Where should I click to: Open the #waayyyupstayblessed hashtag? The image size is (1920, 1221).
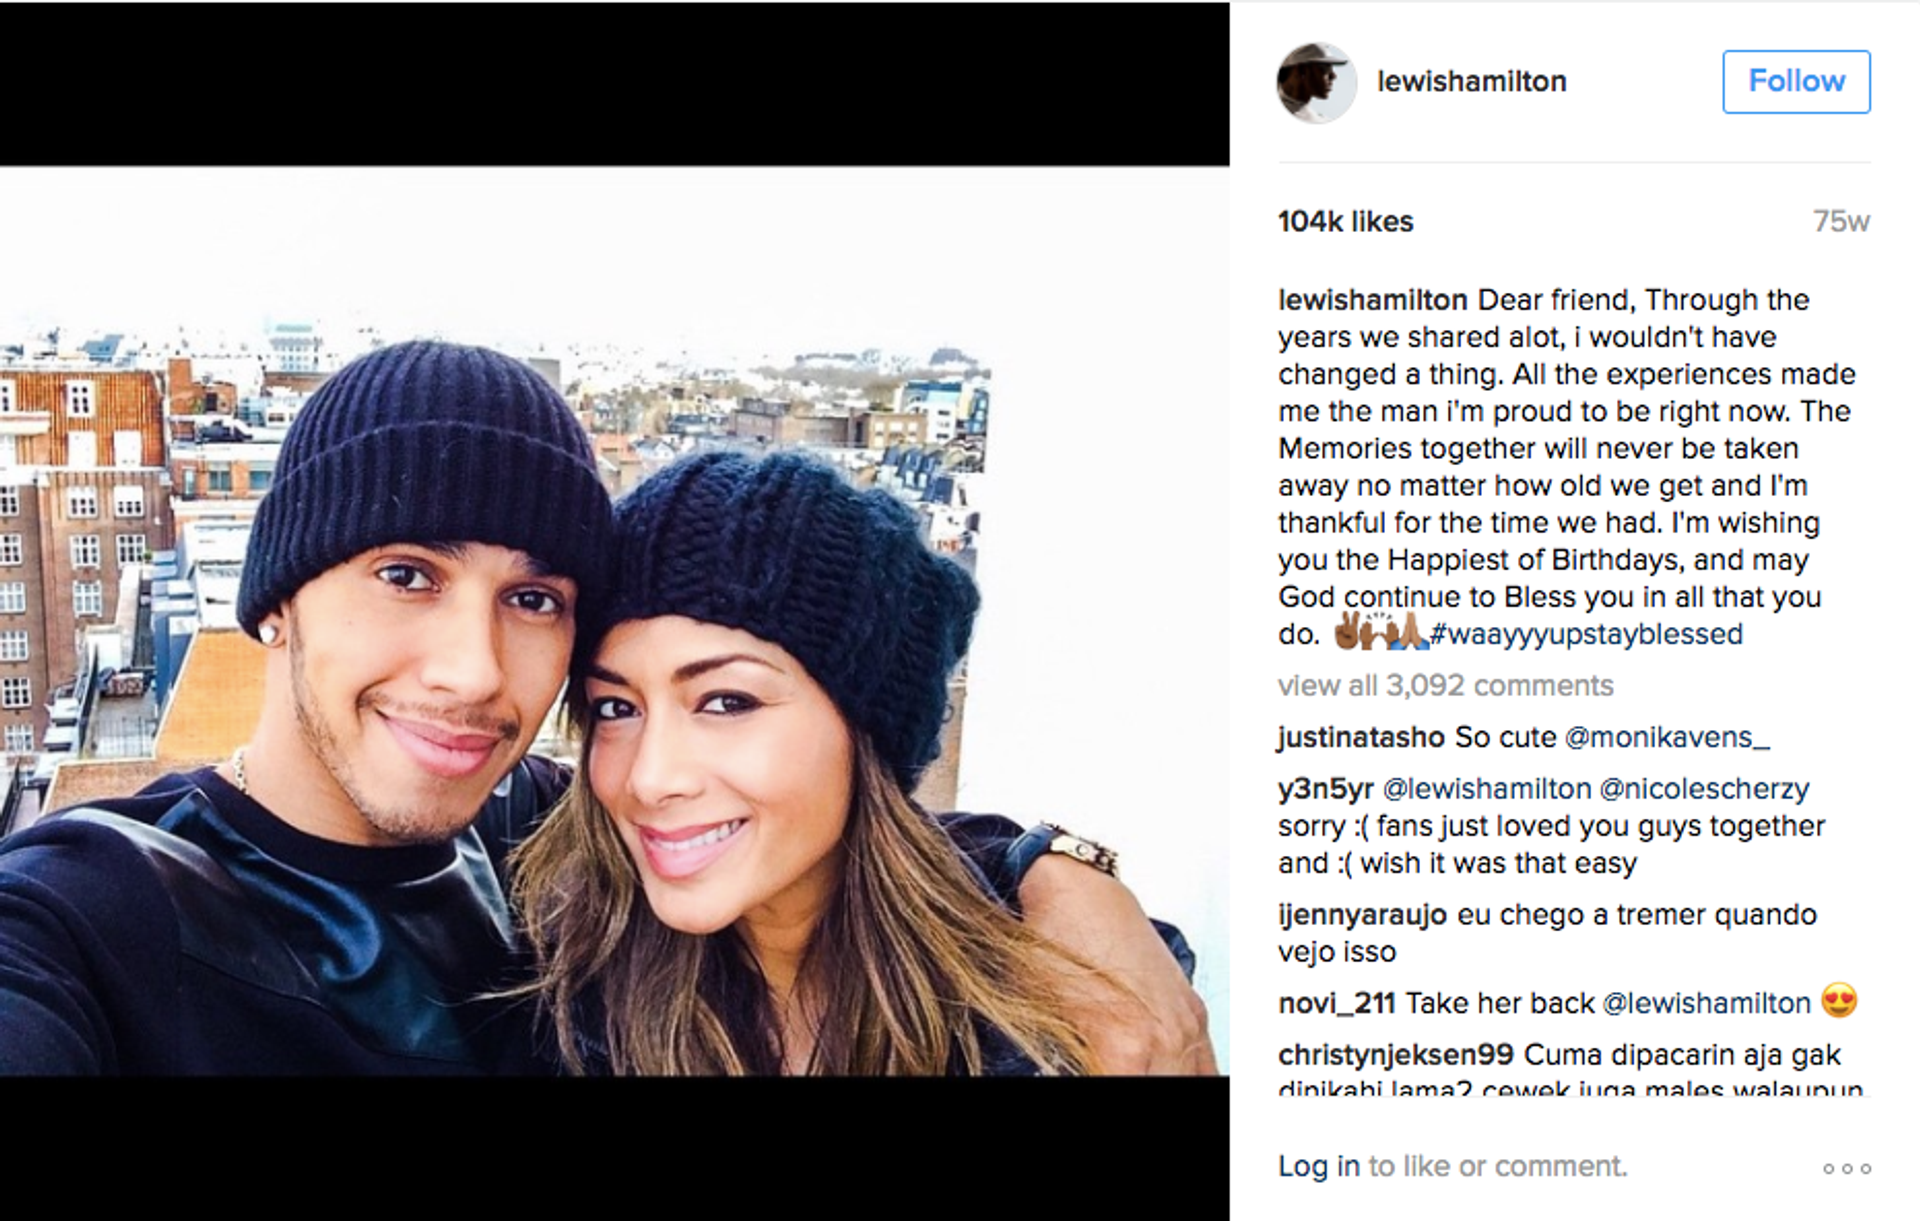click(1587, 634)
